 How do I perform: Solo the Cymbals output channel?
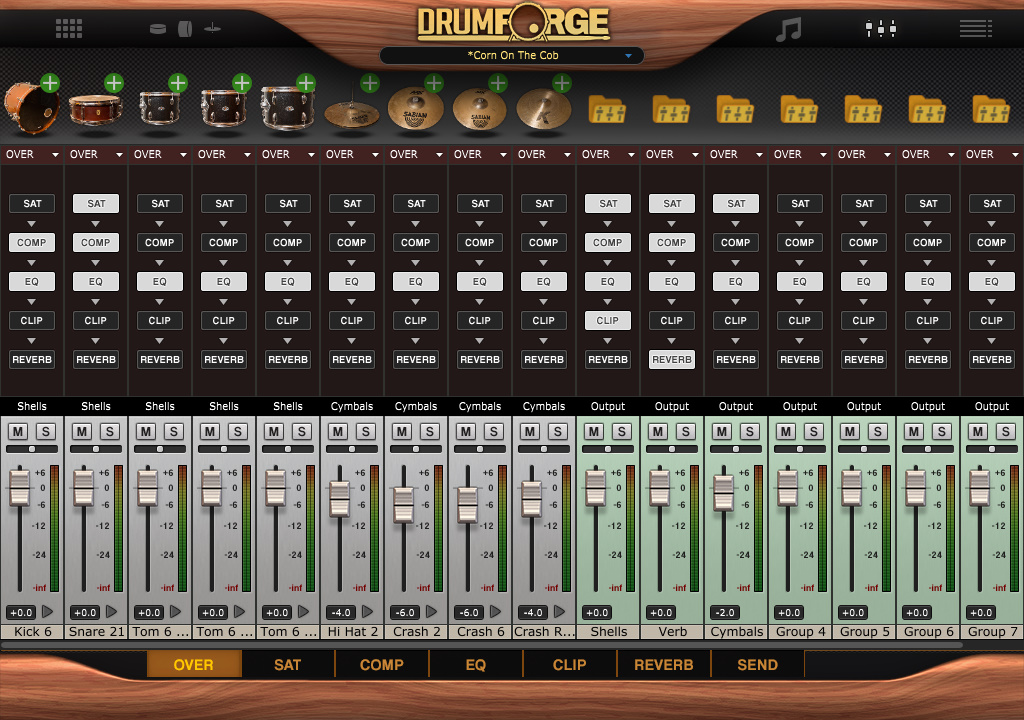750,431
